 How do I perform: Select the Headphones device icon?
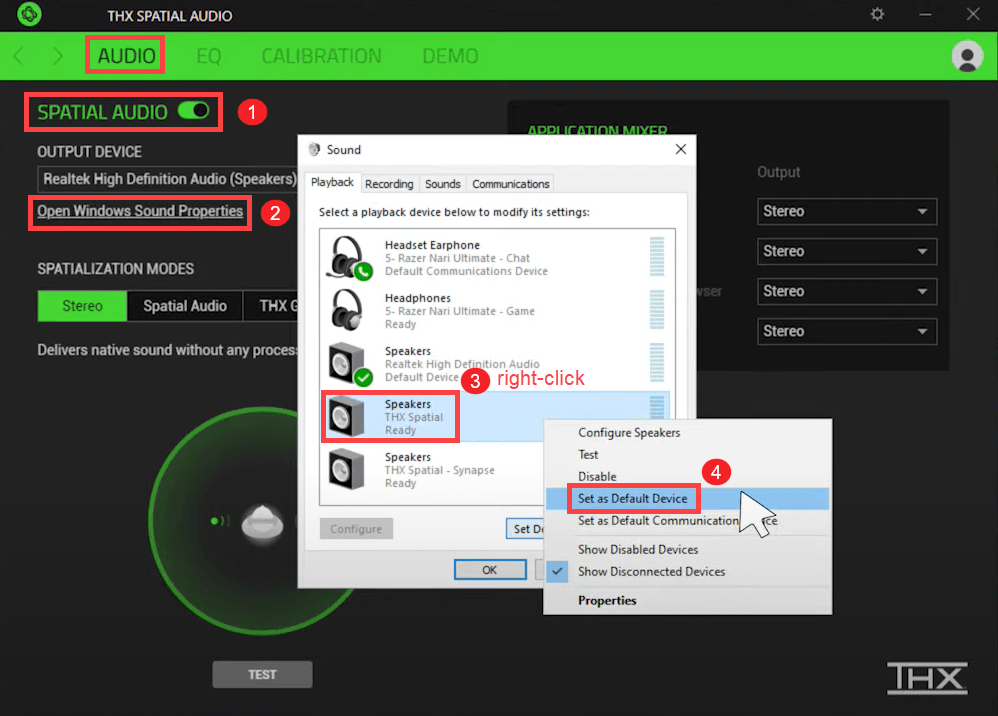click(x=347, y=311)
